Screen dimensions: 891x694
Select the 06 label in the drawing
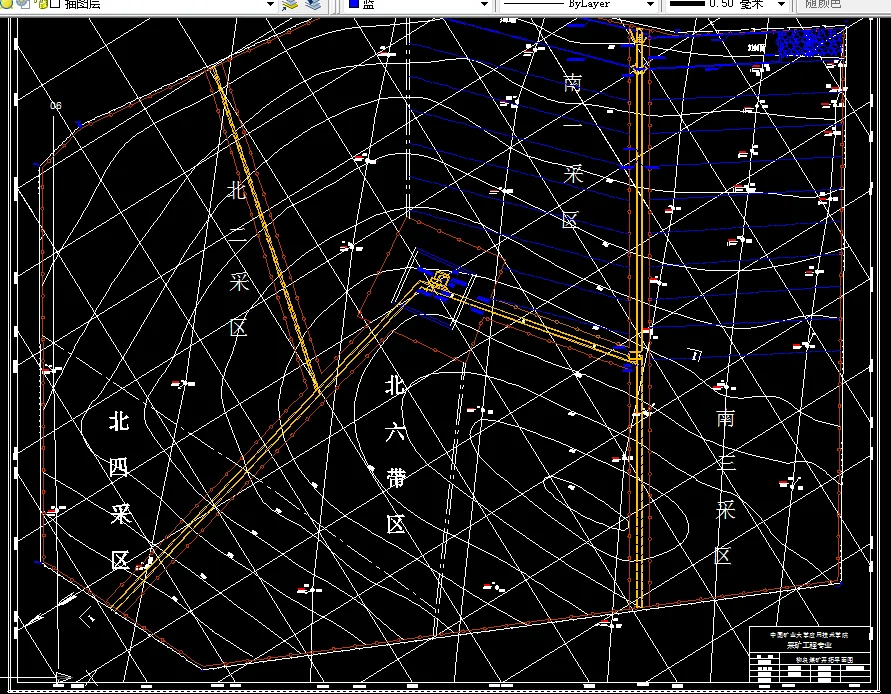[56, 106]
